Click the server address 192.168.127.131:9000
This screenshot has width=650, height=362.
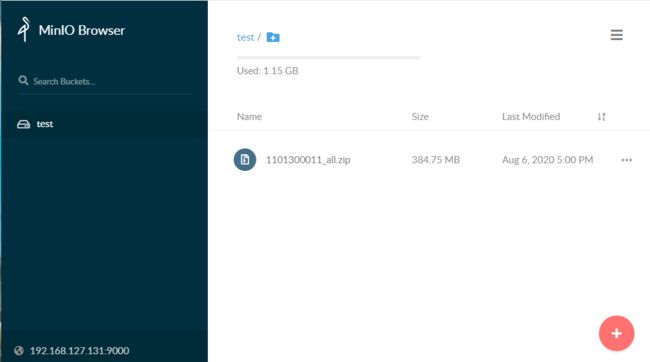79,350
